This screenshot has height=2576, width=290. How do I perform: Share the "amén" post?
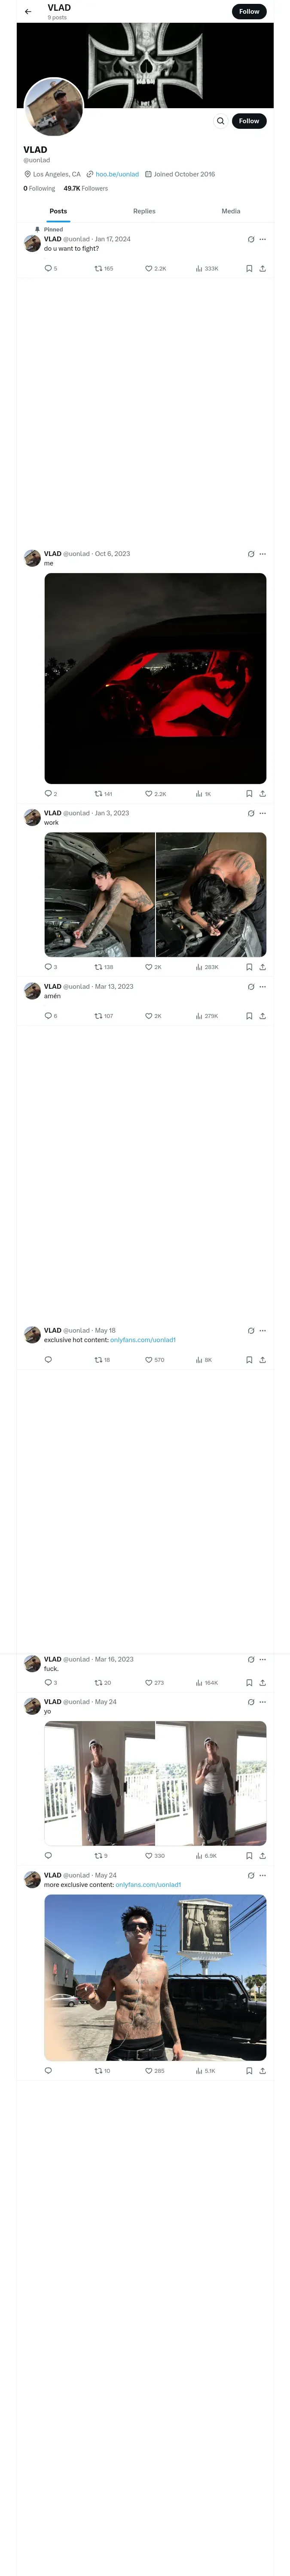point(262,1016)
